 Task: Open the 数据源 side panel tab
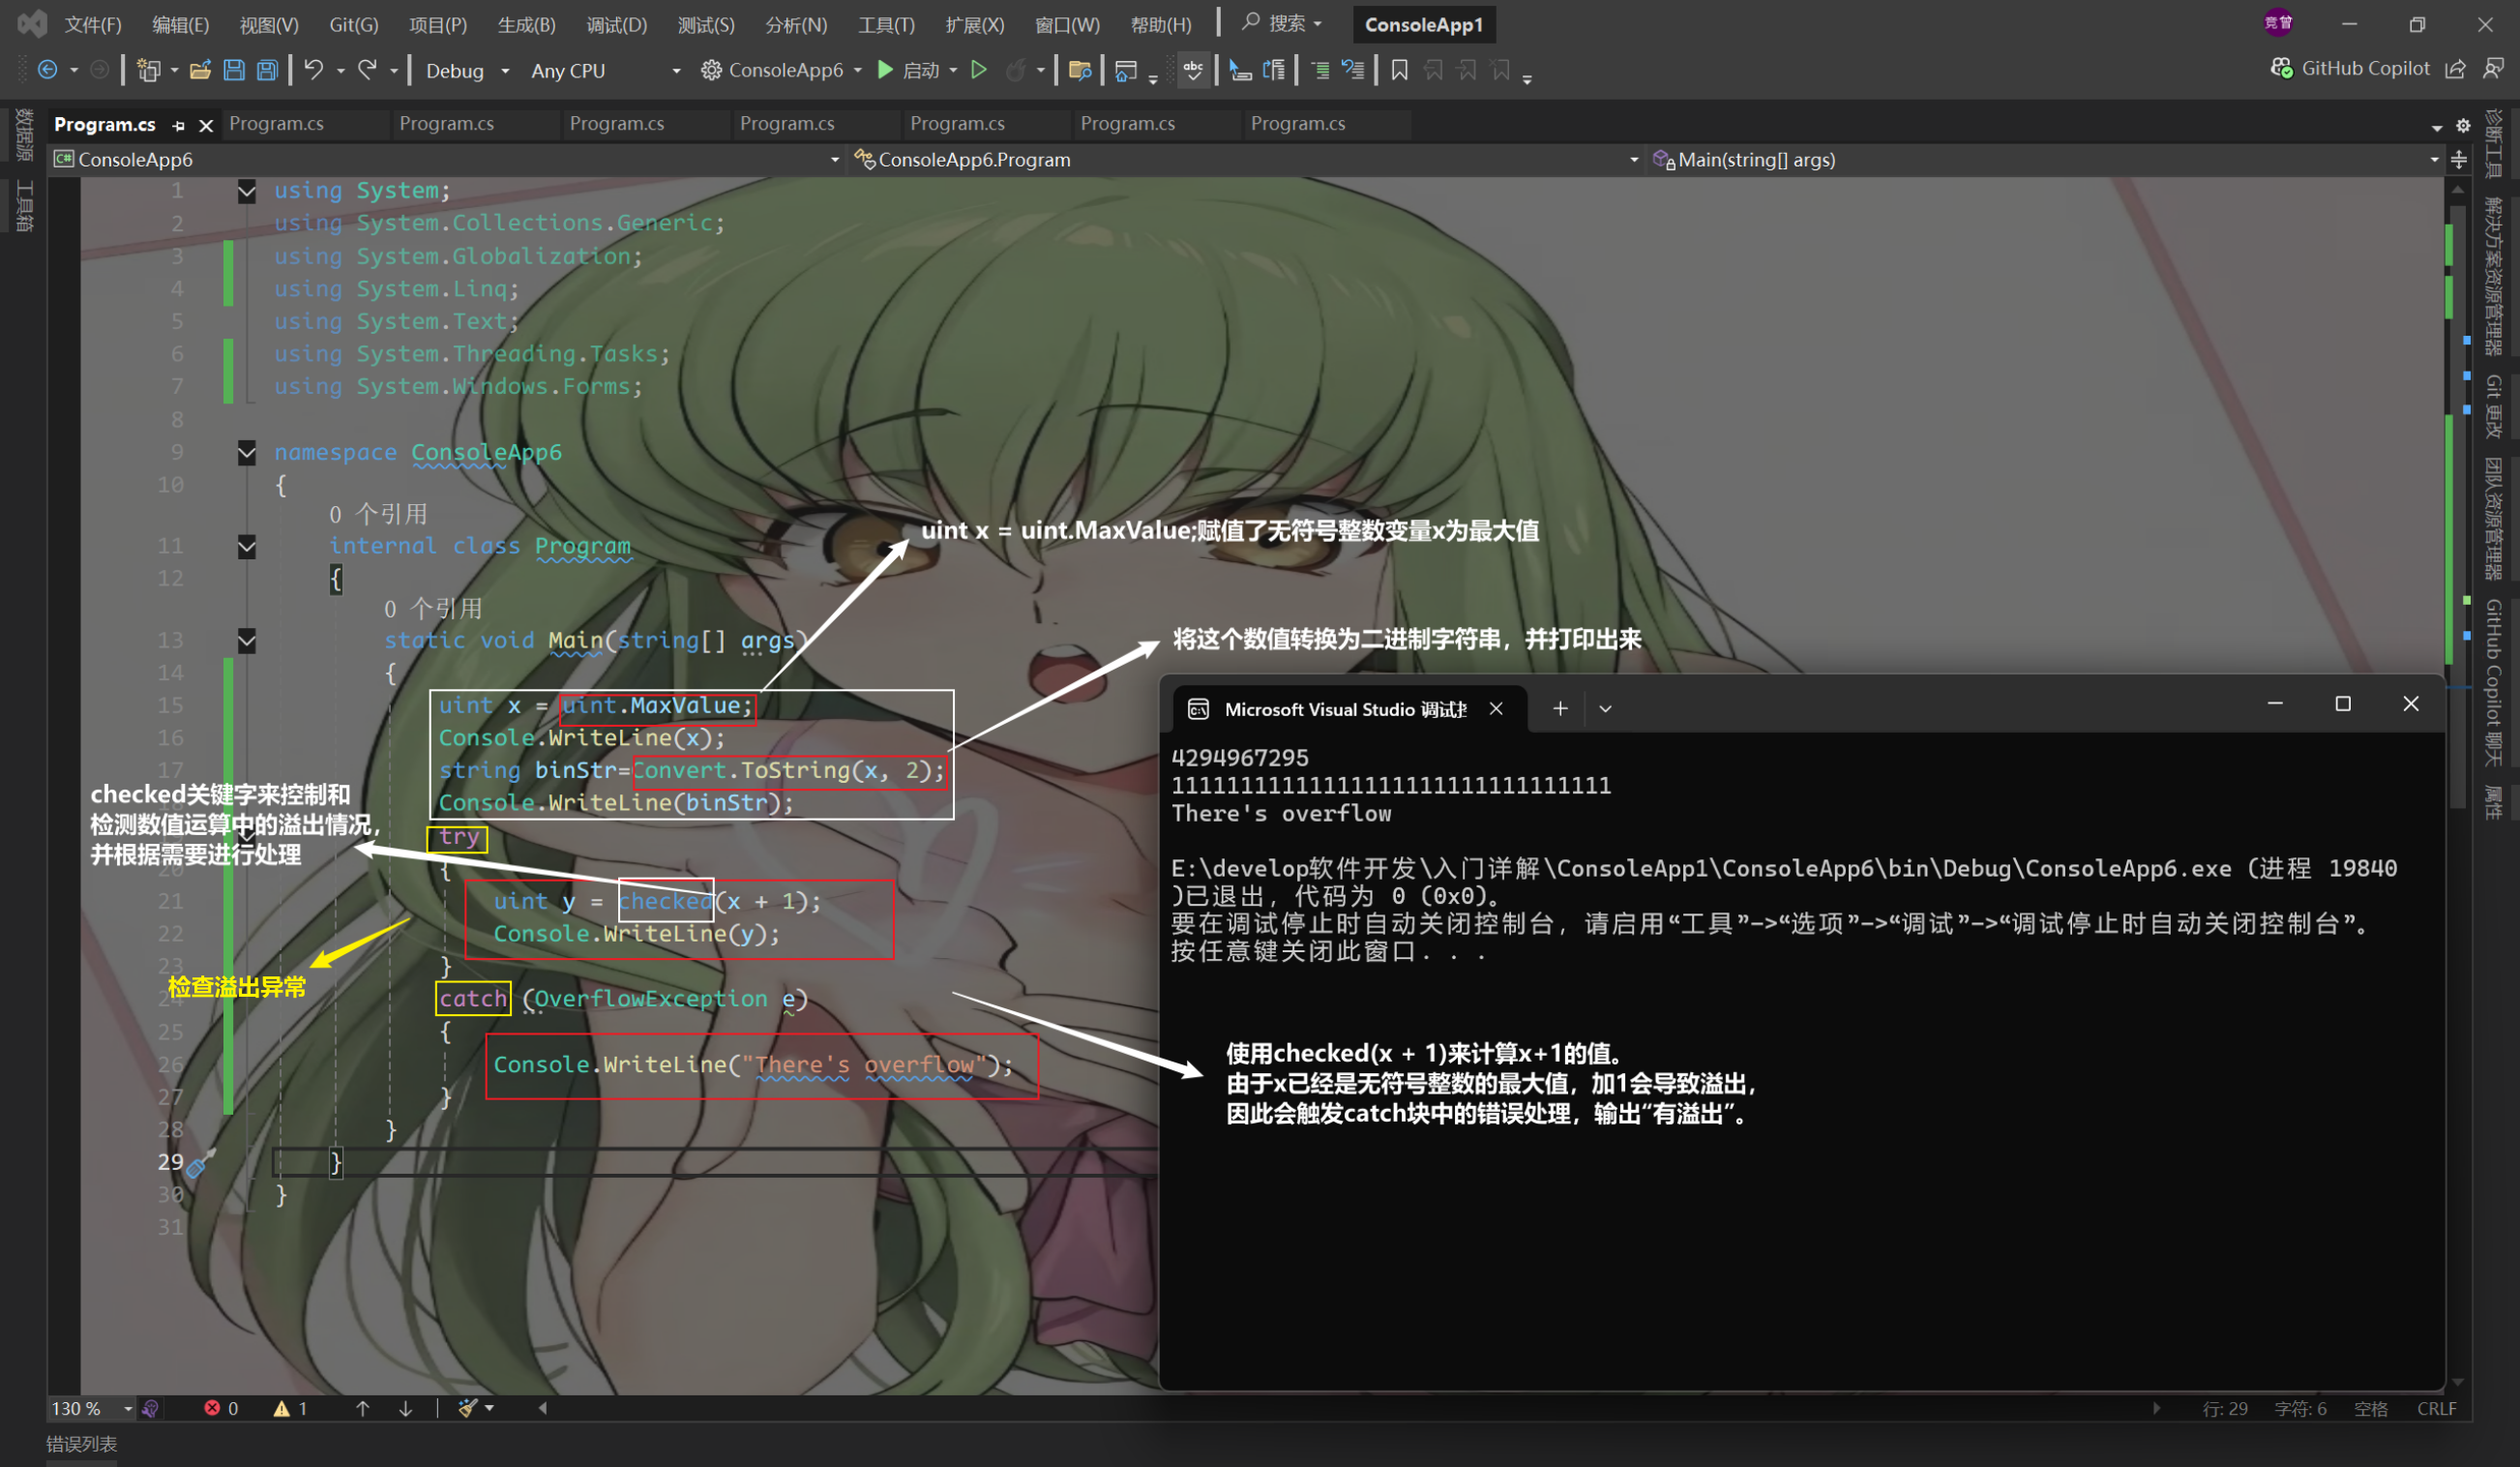tap(23, 136)
